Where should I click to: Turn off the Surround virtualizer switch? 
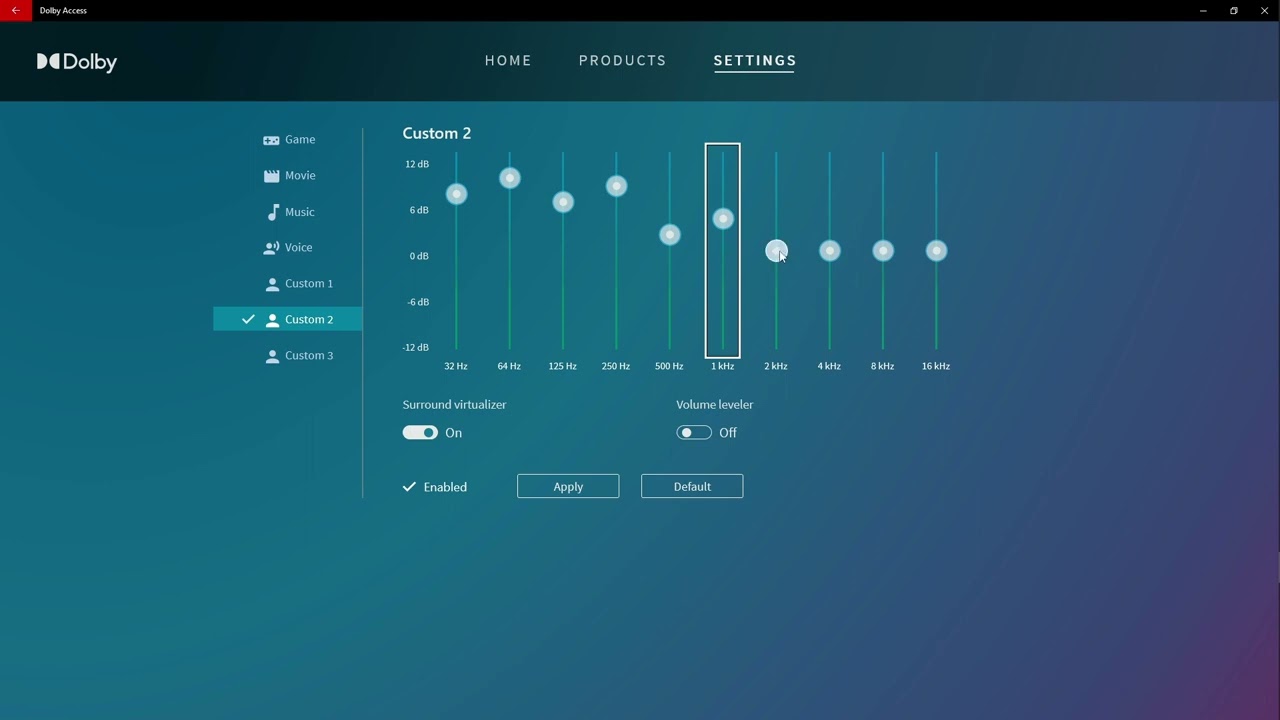(x=420, y=433)
